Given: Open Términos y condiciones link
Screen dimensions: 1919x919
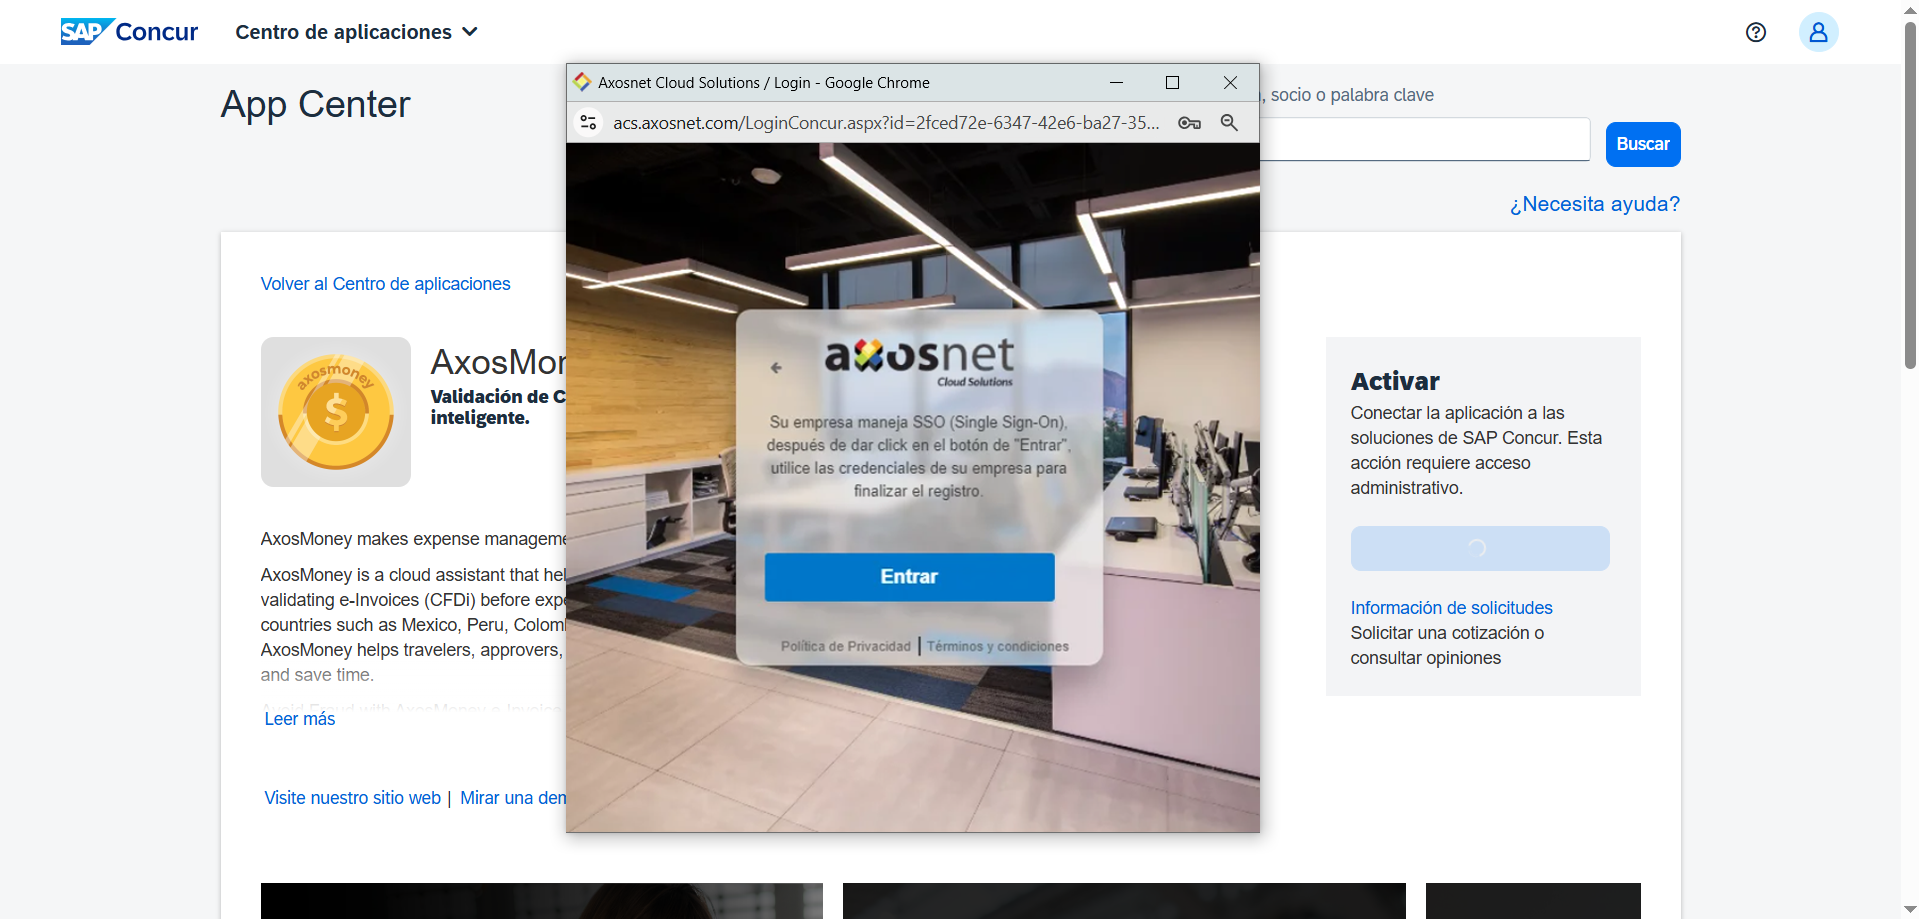Looking at the screenshot, I should point(997,646).
